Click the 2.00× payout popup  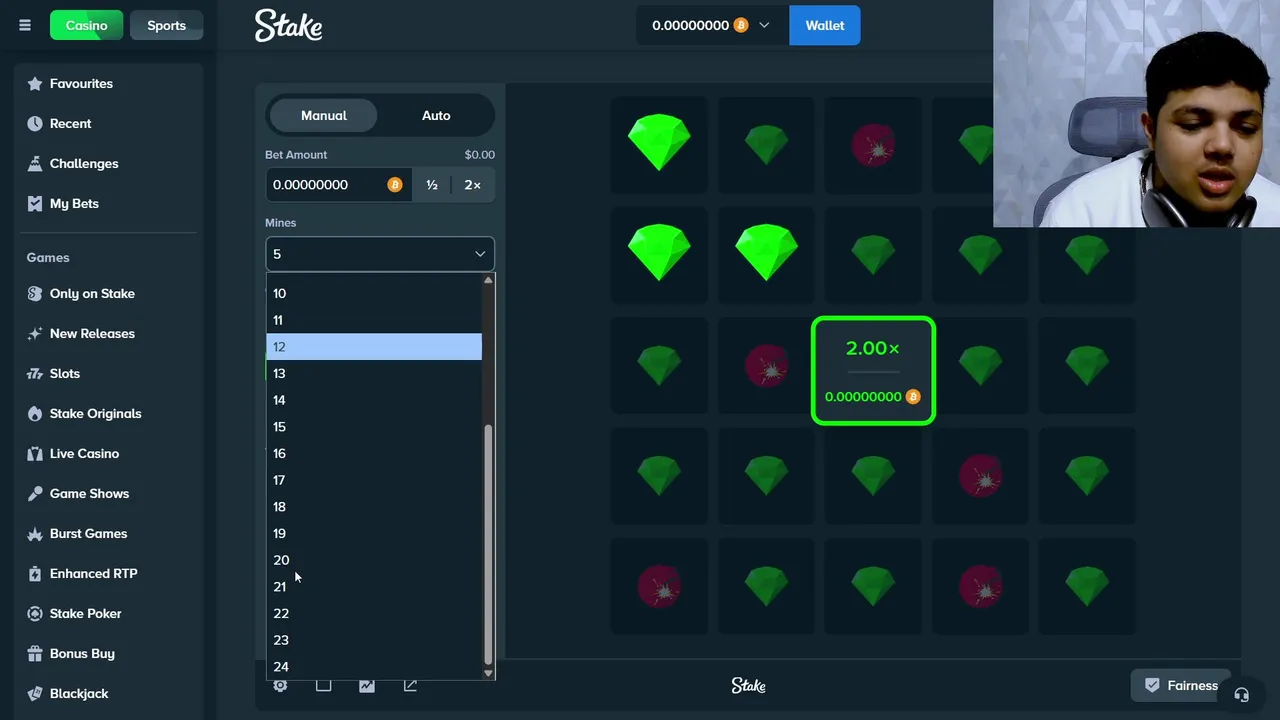tap(873, 371)
